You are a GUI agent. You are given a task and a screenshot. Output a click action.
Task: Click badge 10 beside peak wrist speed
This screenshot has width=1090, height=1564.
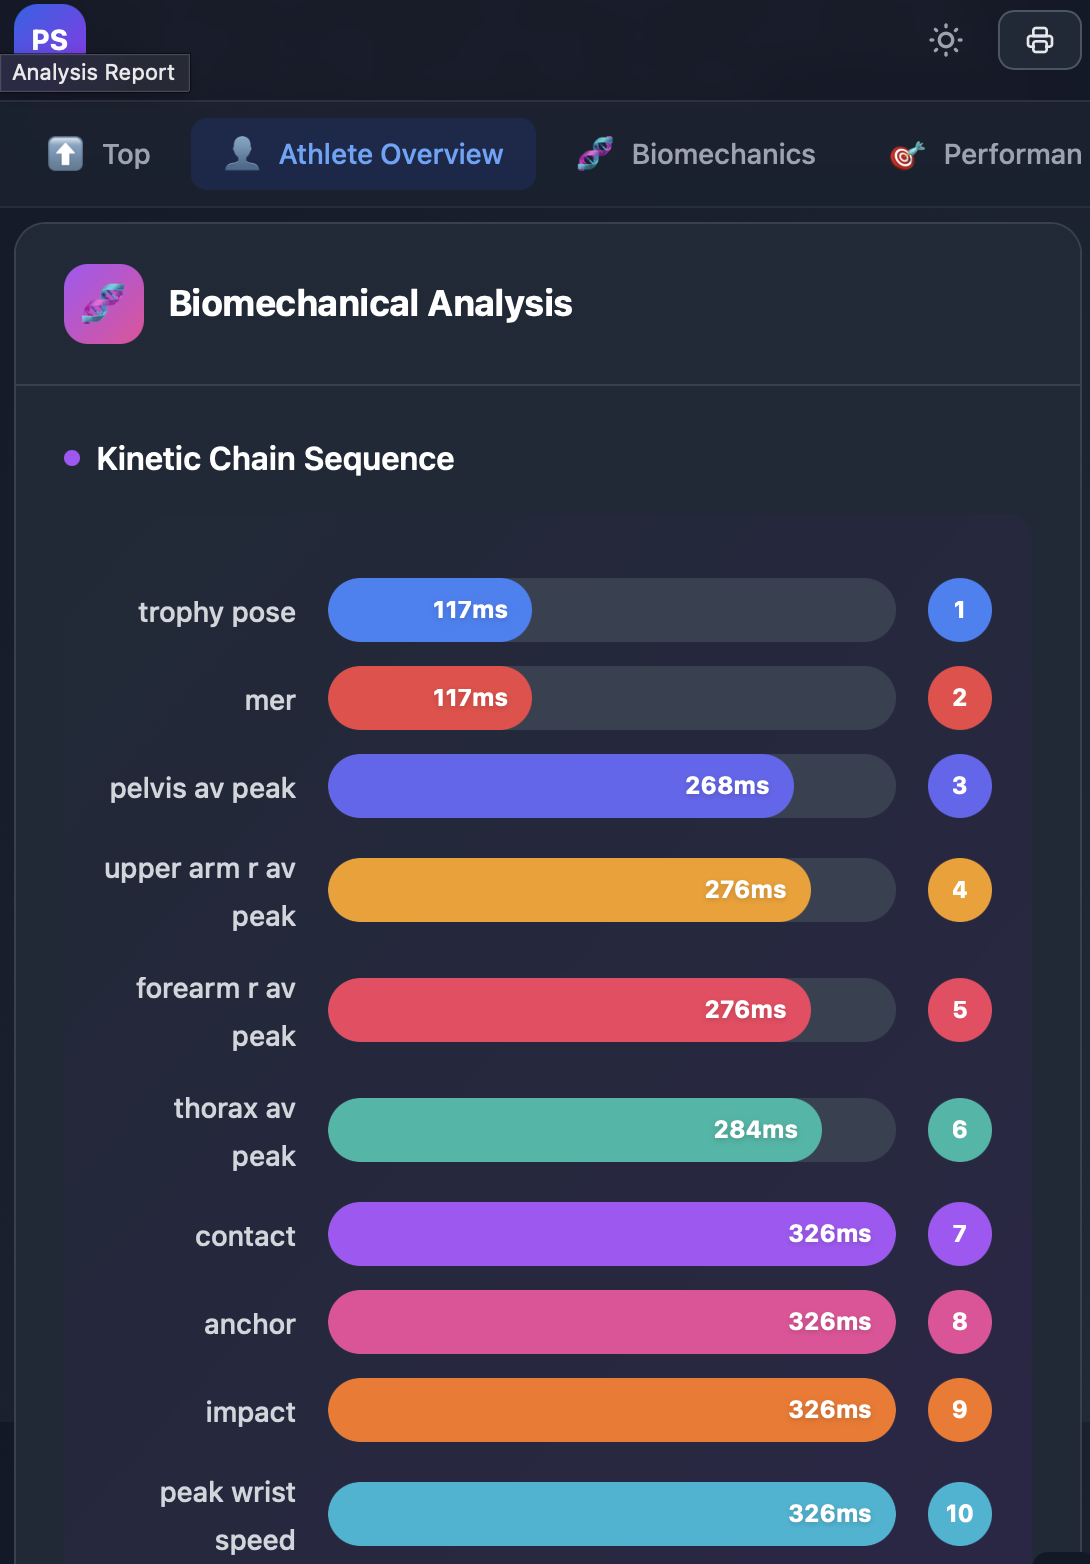click(x=959, y=1514)
